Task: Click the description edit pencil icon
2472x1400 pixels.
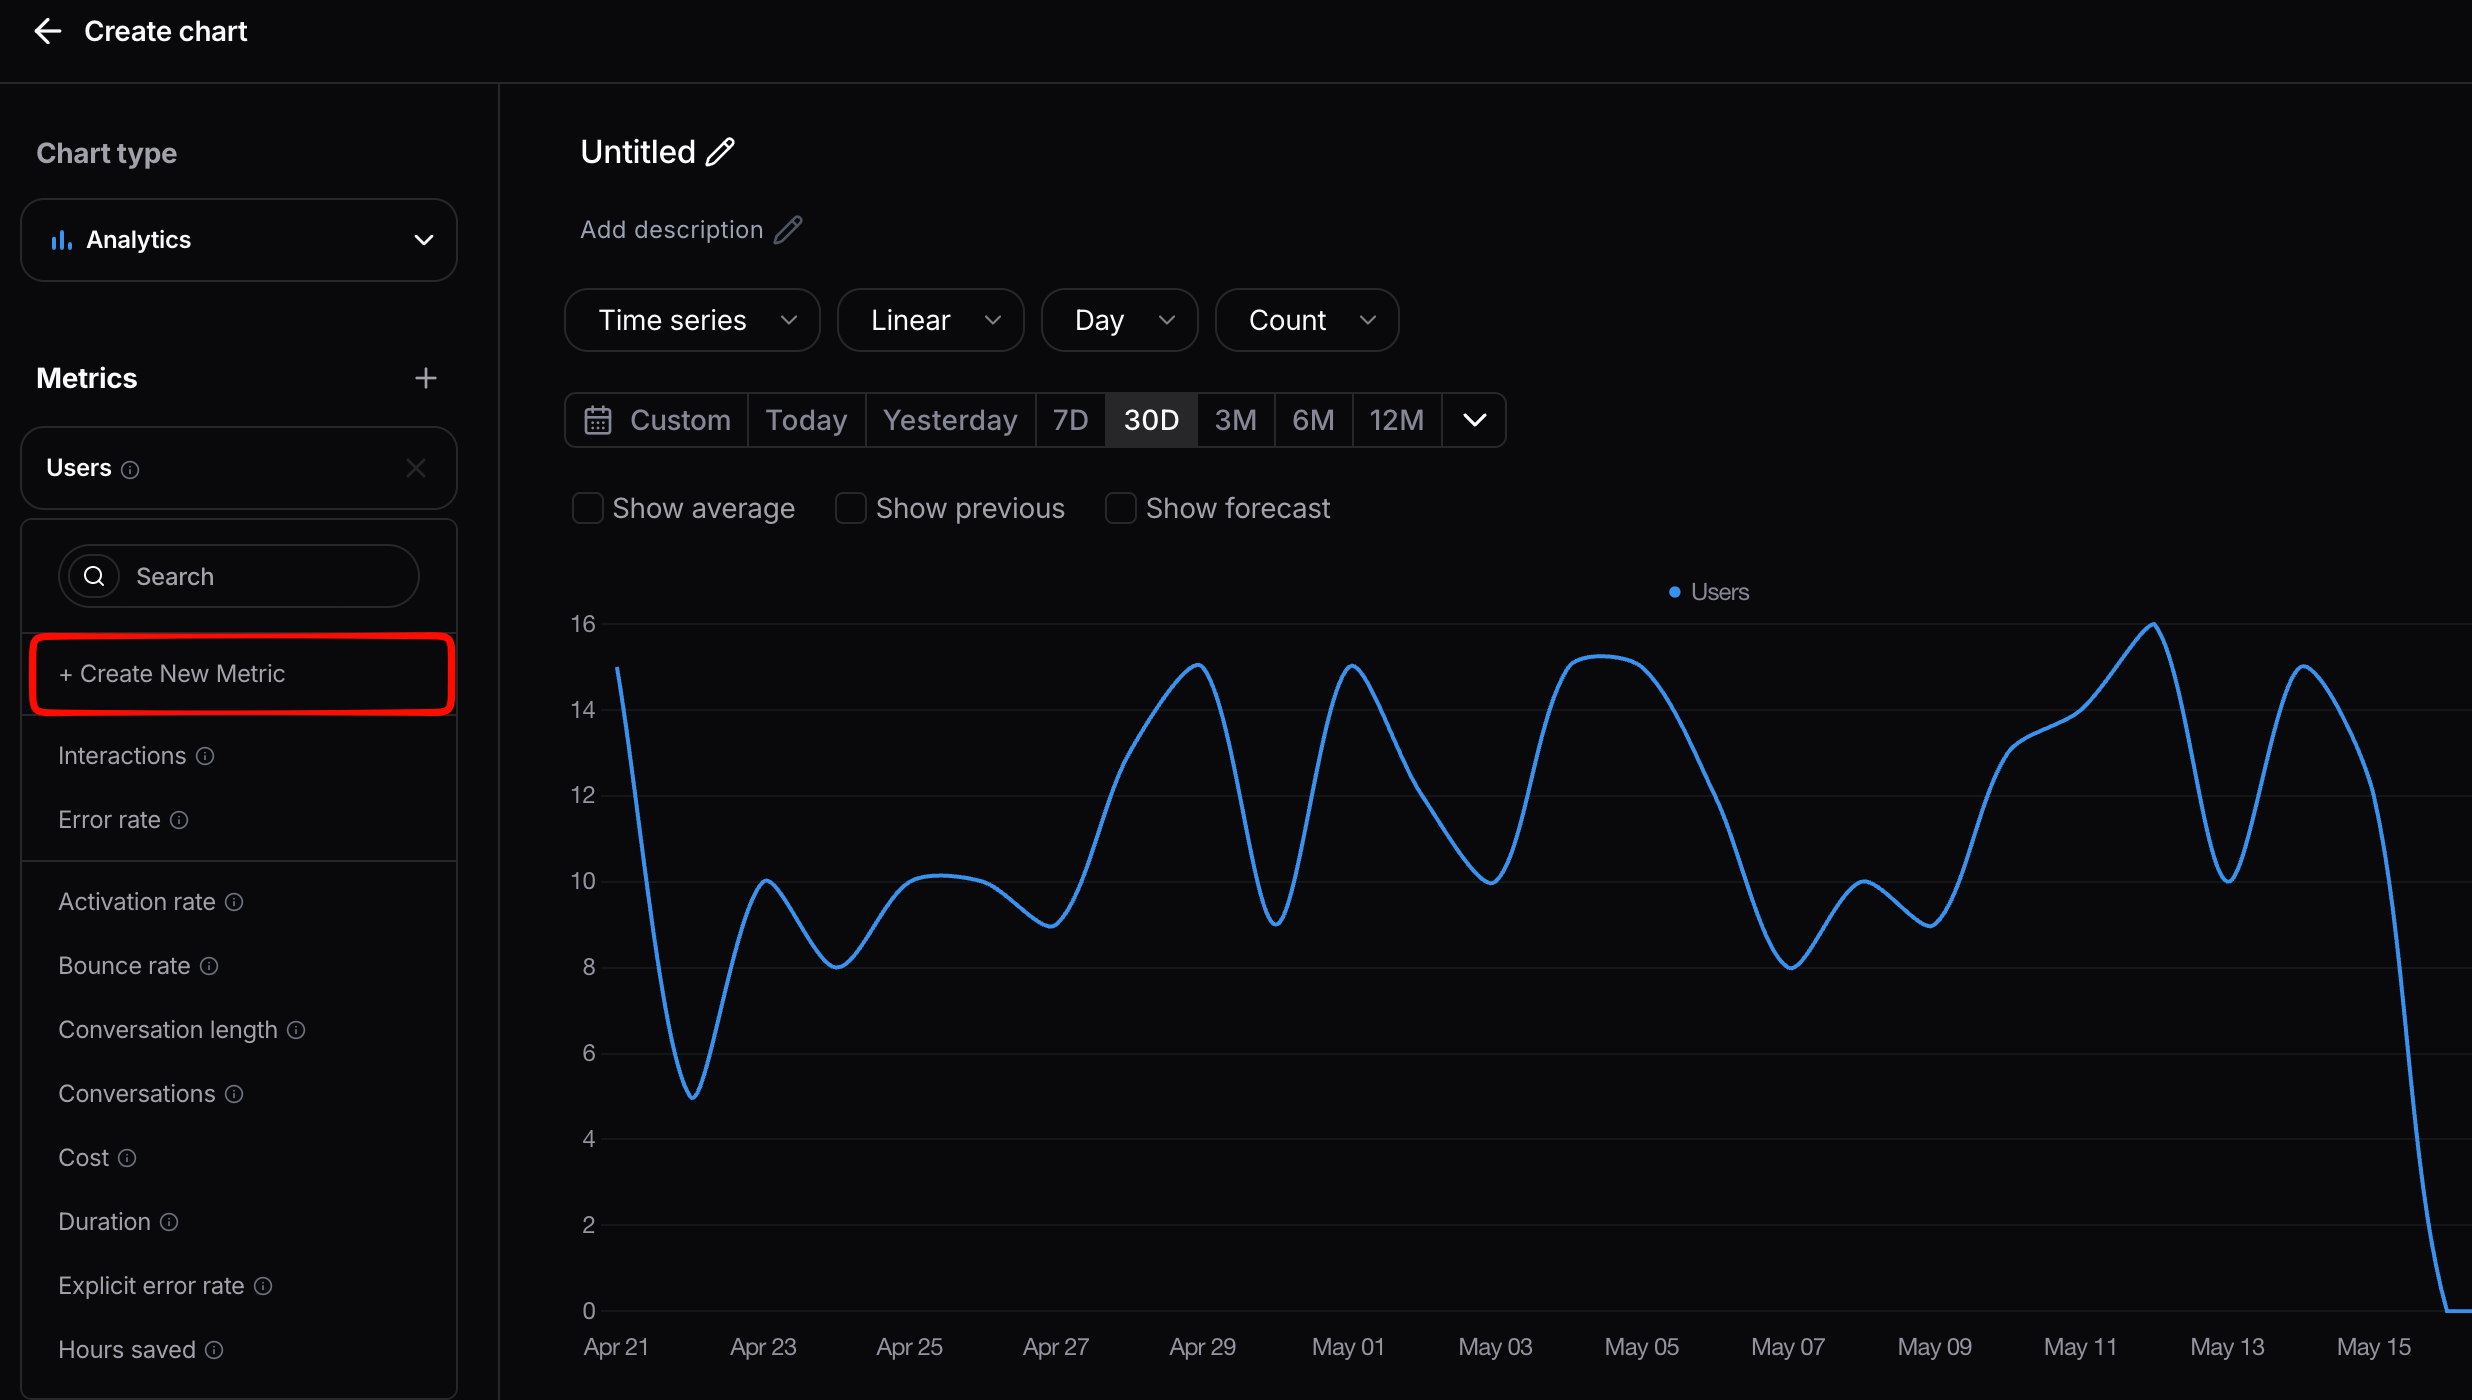Action: (788, 229)
